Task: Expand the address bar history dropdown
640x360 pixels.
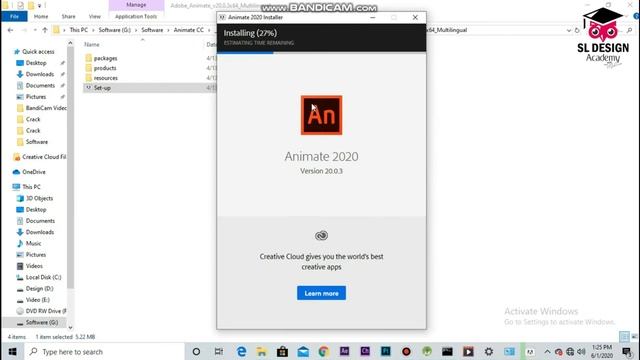Action: [x=569, y=30]
